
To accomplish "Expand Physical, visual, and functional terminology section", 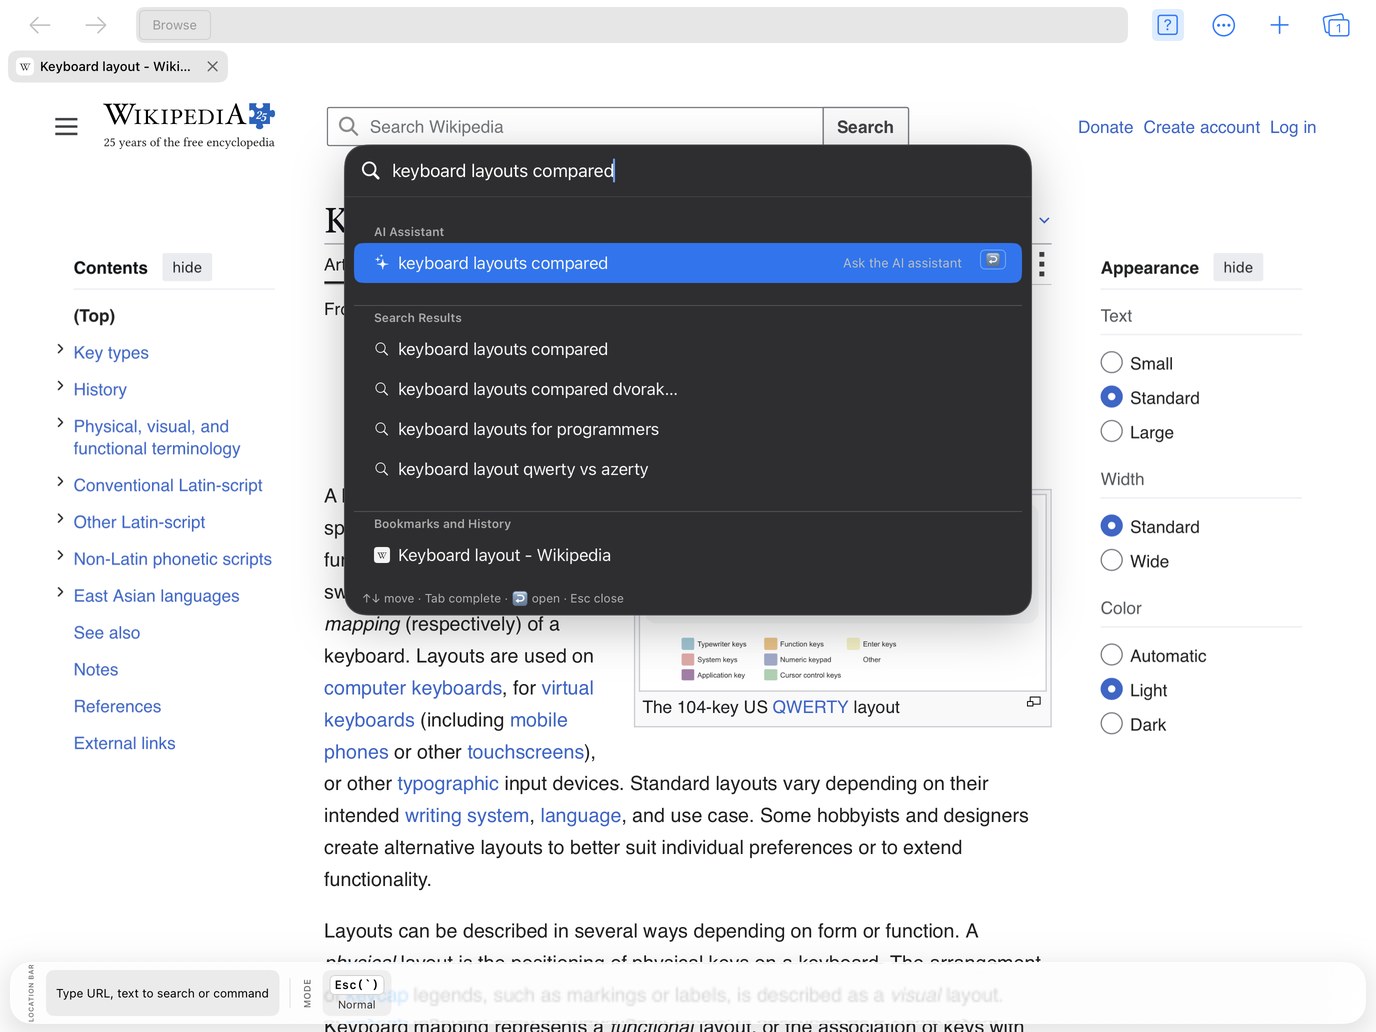I will click(x=60, y=423).
